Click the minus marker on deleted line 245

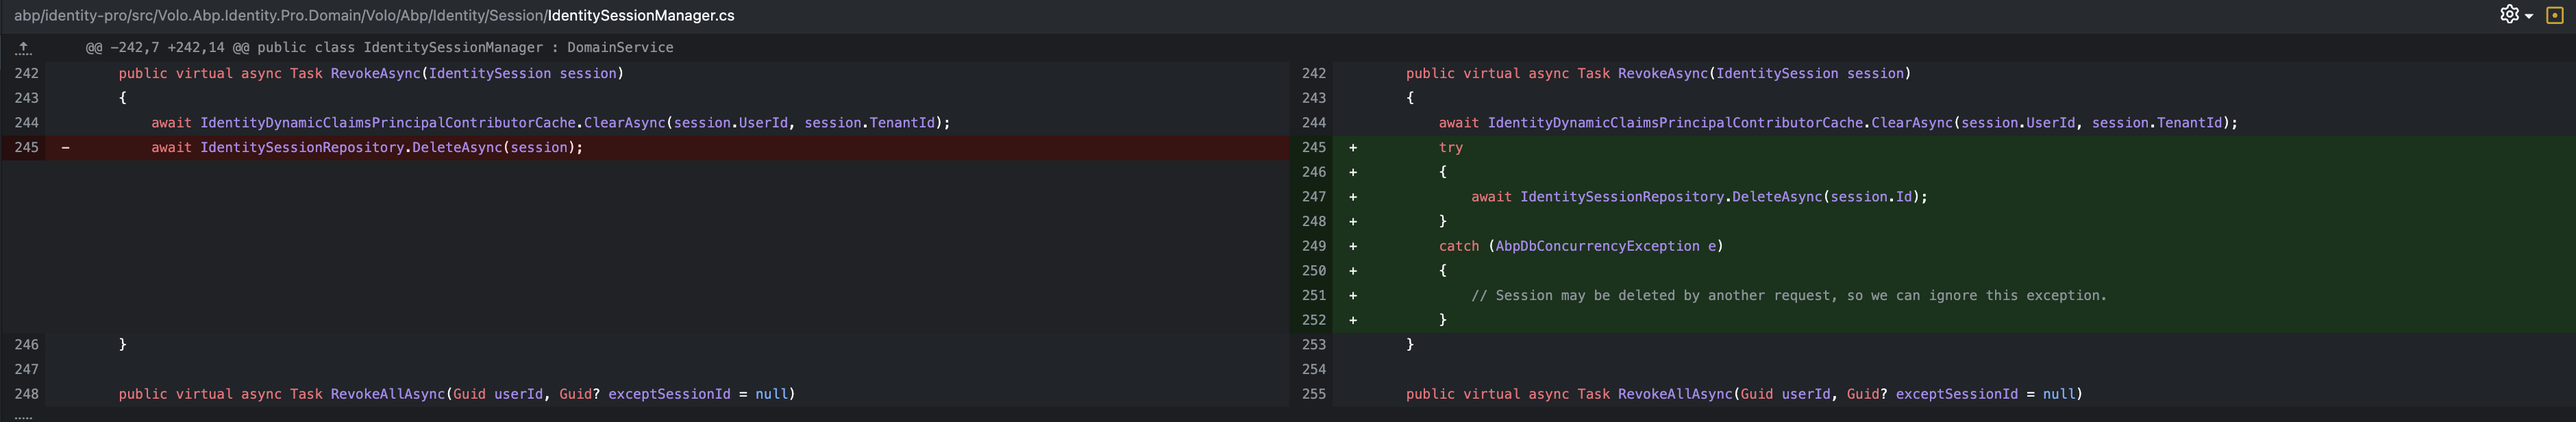click(x=66, y=147)
